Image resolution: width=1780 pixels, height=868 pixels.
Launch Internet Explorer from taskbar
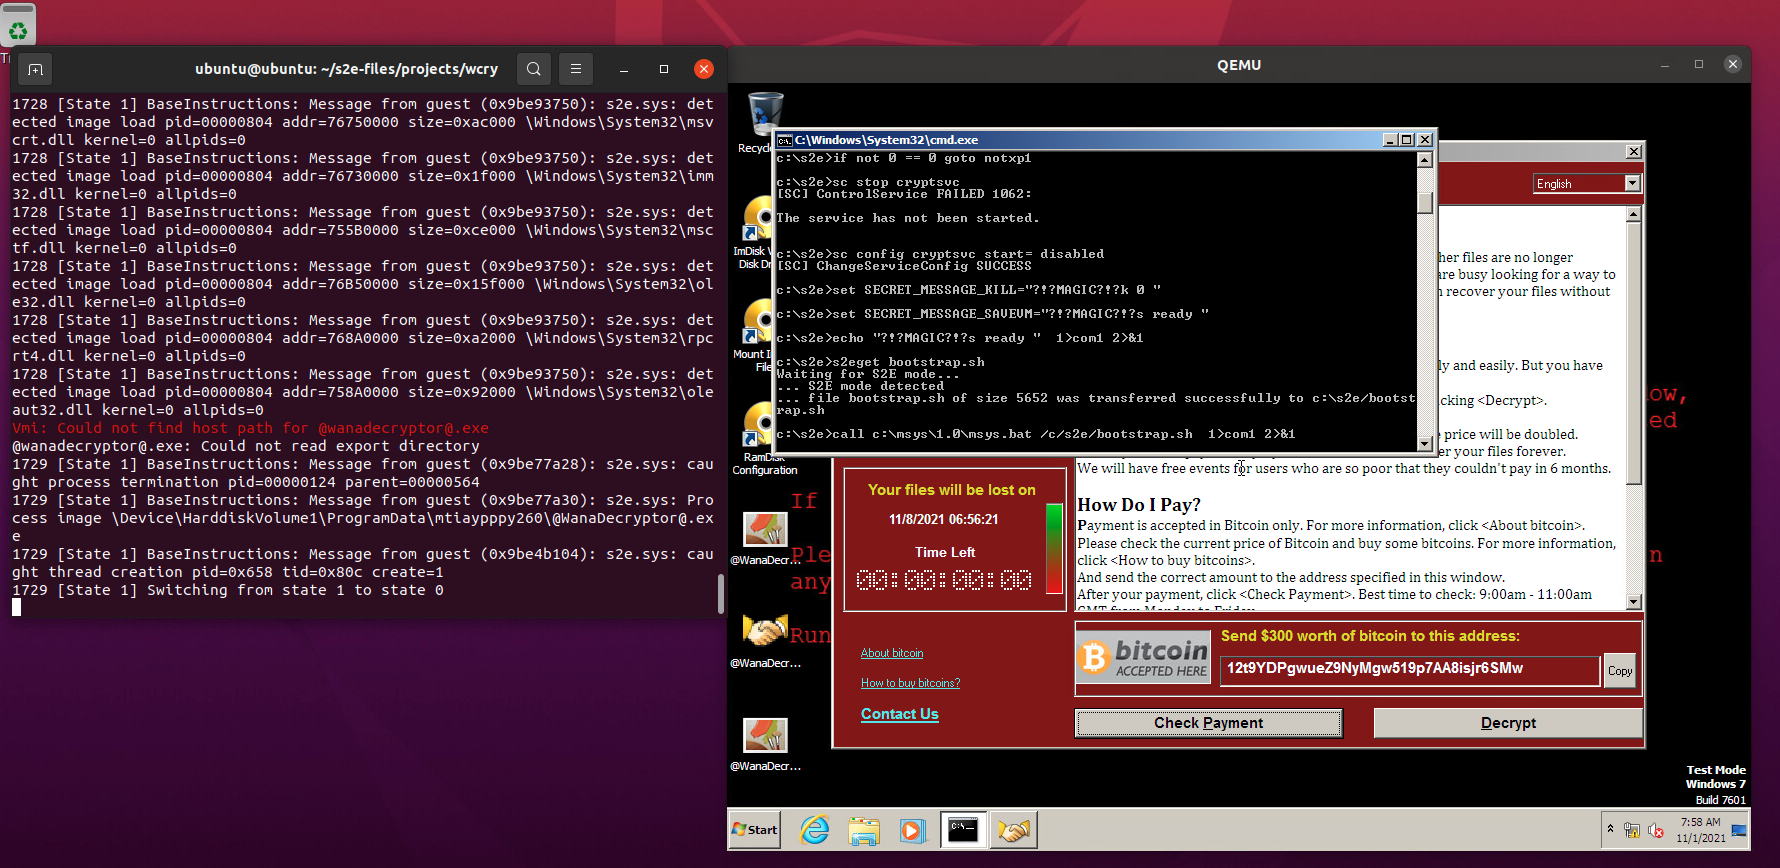click(x=815, y=830)
